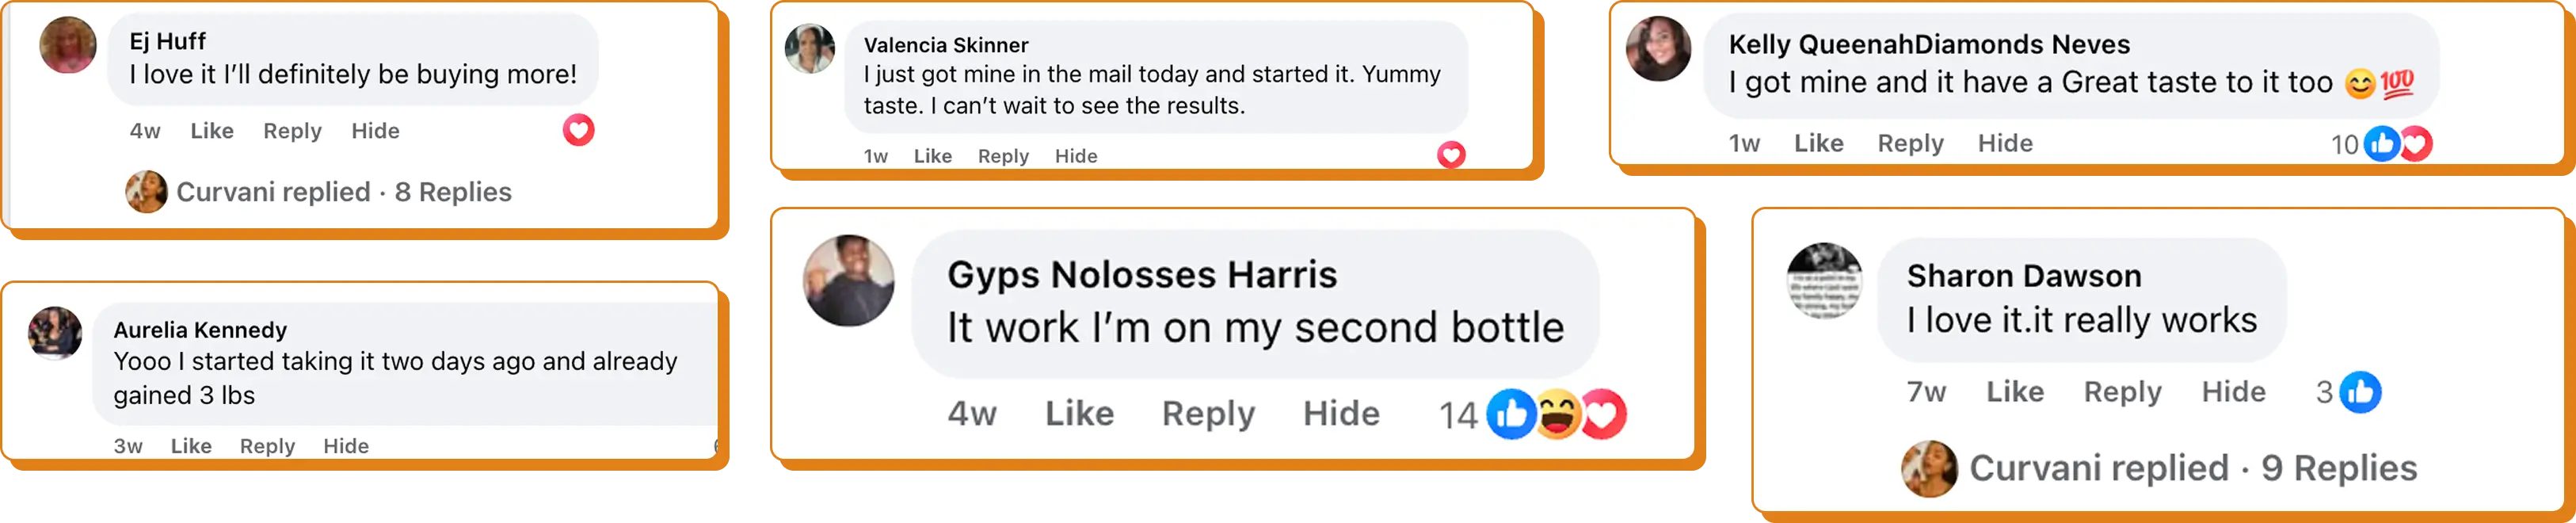This screenshot has width=2576, height=523.
Task: Open Ej Huff's profile picture
Action: [68, 45]
